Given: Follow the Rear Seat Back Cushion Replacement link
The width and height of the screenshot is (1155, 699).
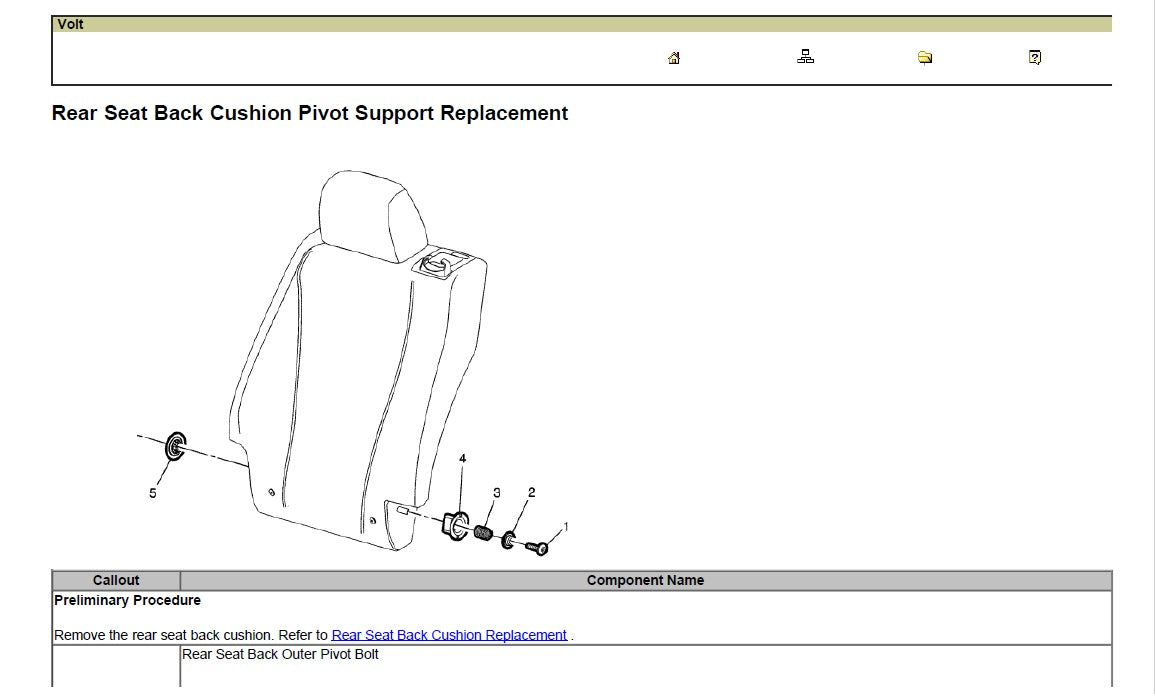Looking at the screenshot, I should pos(449,635).
